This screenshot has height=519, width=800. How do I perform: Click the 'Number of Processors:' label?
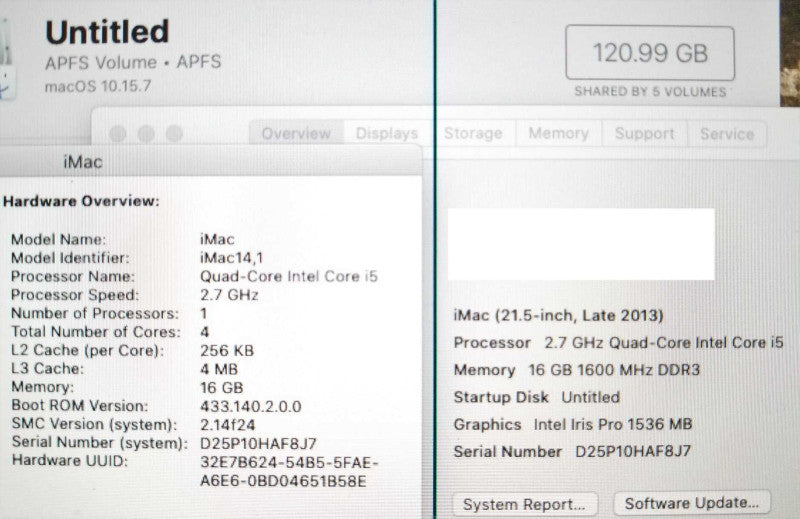click(x=95, y=313)
